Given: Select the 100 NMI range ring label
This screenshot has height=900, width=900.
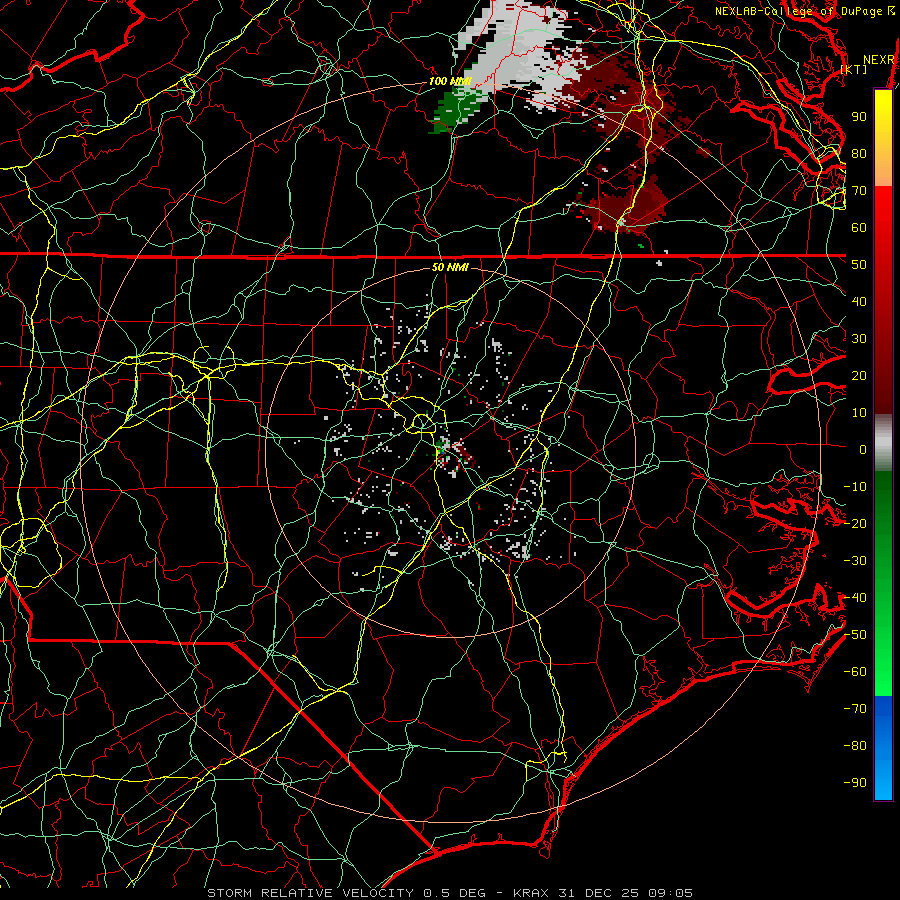Looking at the screenshot, I should 450,81.
